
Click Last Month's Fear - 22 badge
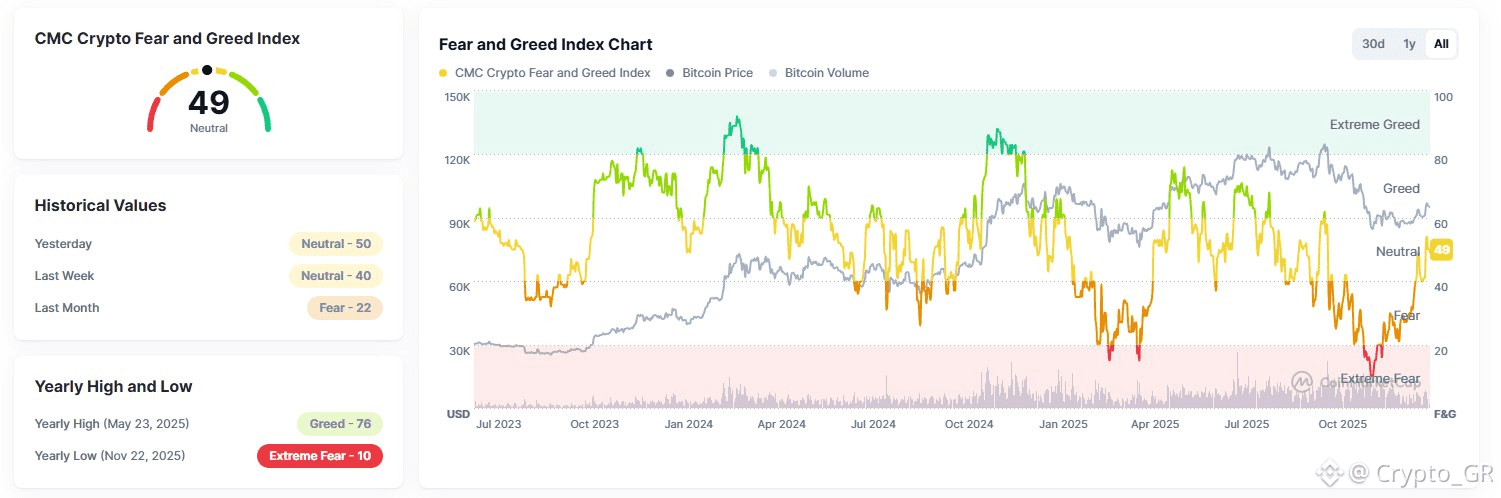[344, 308]
